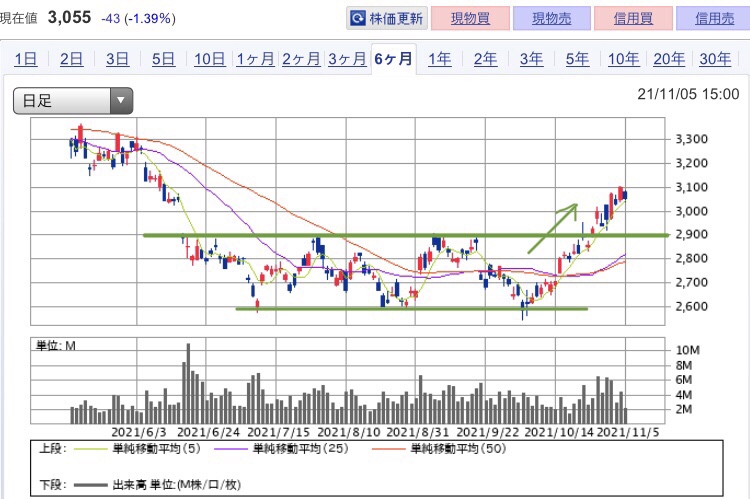Click the 信用売 button
Image resolution: width=750 pixels, height=499 pixels.
tap(712, 19)
